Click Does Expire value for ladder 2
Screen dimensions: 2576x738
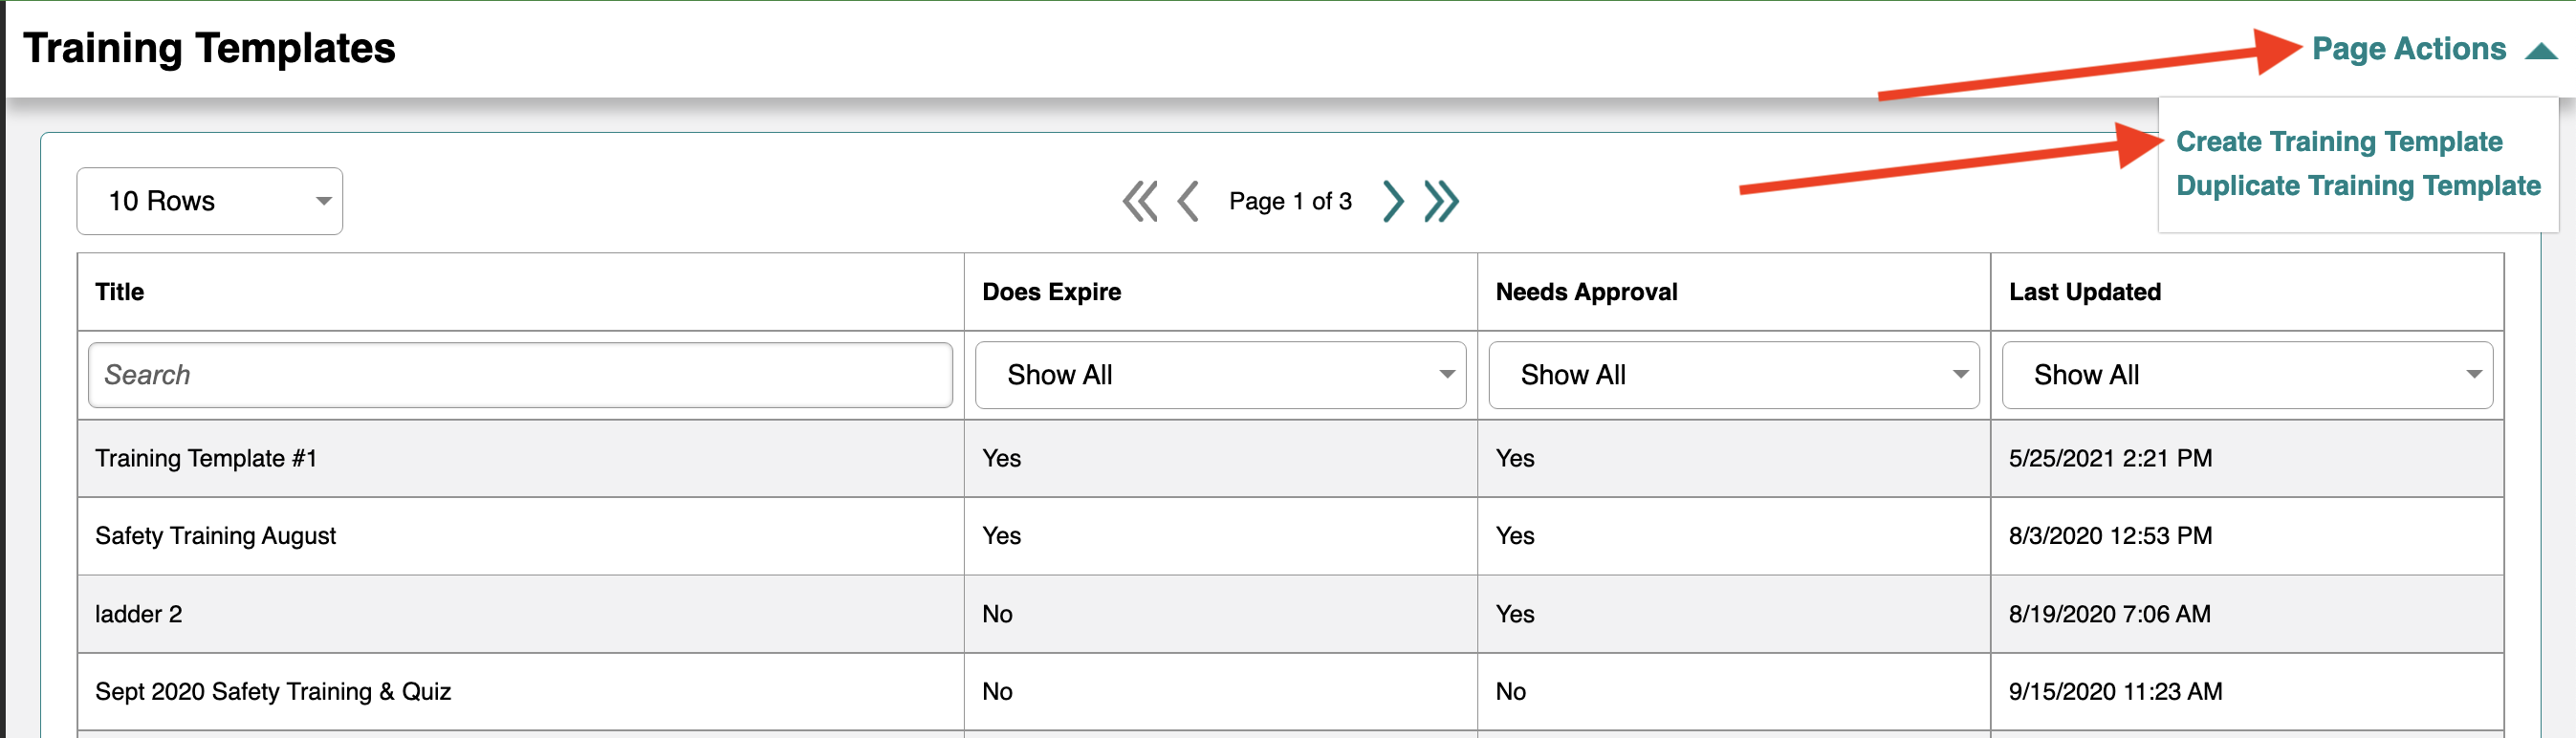point(997,614)
